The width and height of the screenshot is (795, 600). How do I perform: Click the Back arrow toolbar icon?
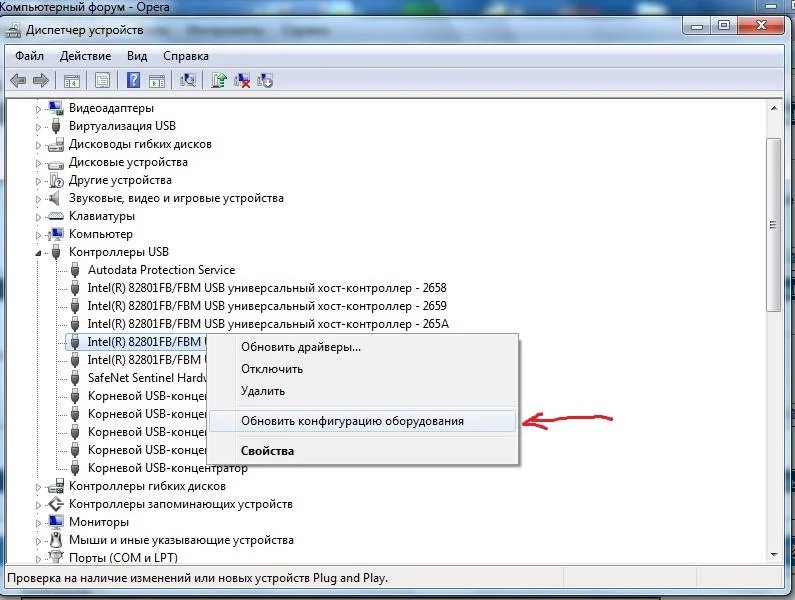[x=18, y=80]
